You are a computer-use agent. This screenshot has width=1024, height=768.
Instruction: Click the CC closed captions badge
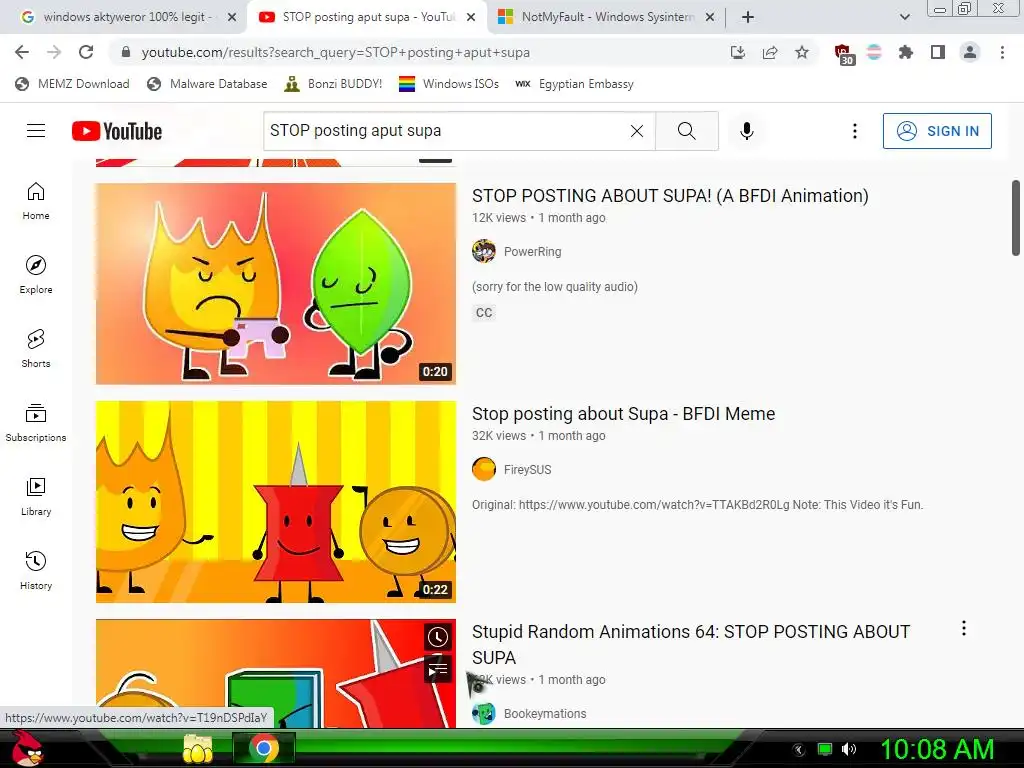point(484,313)
